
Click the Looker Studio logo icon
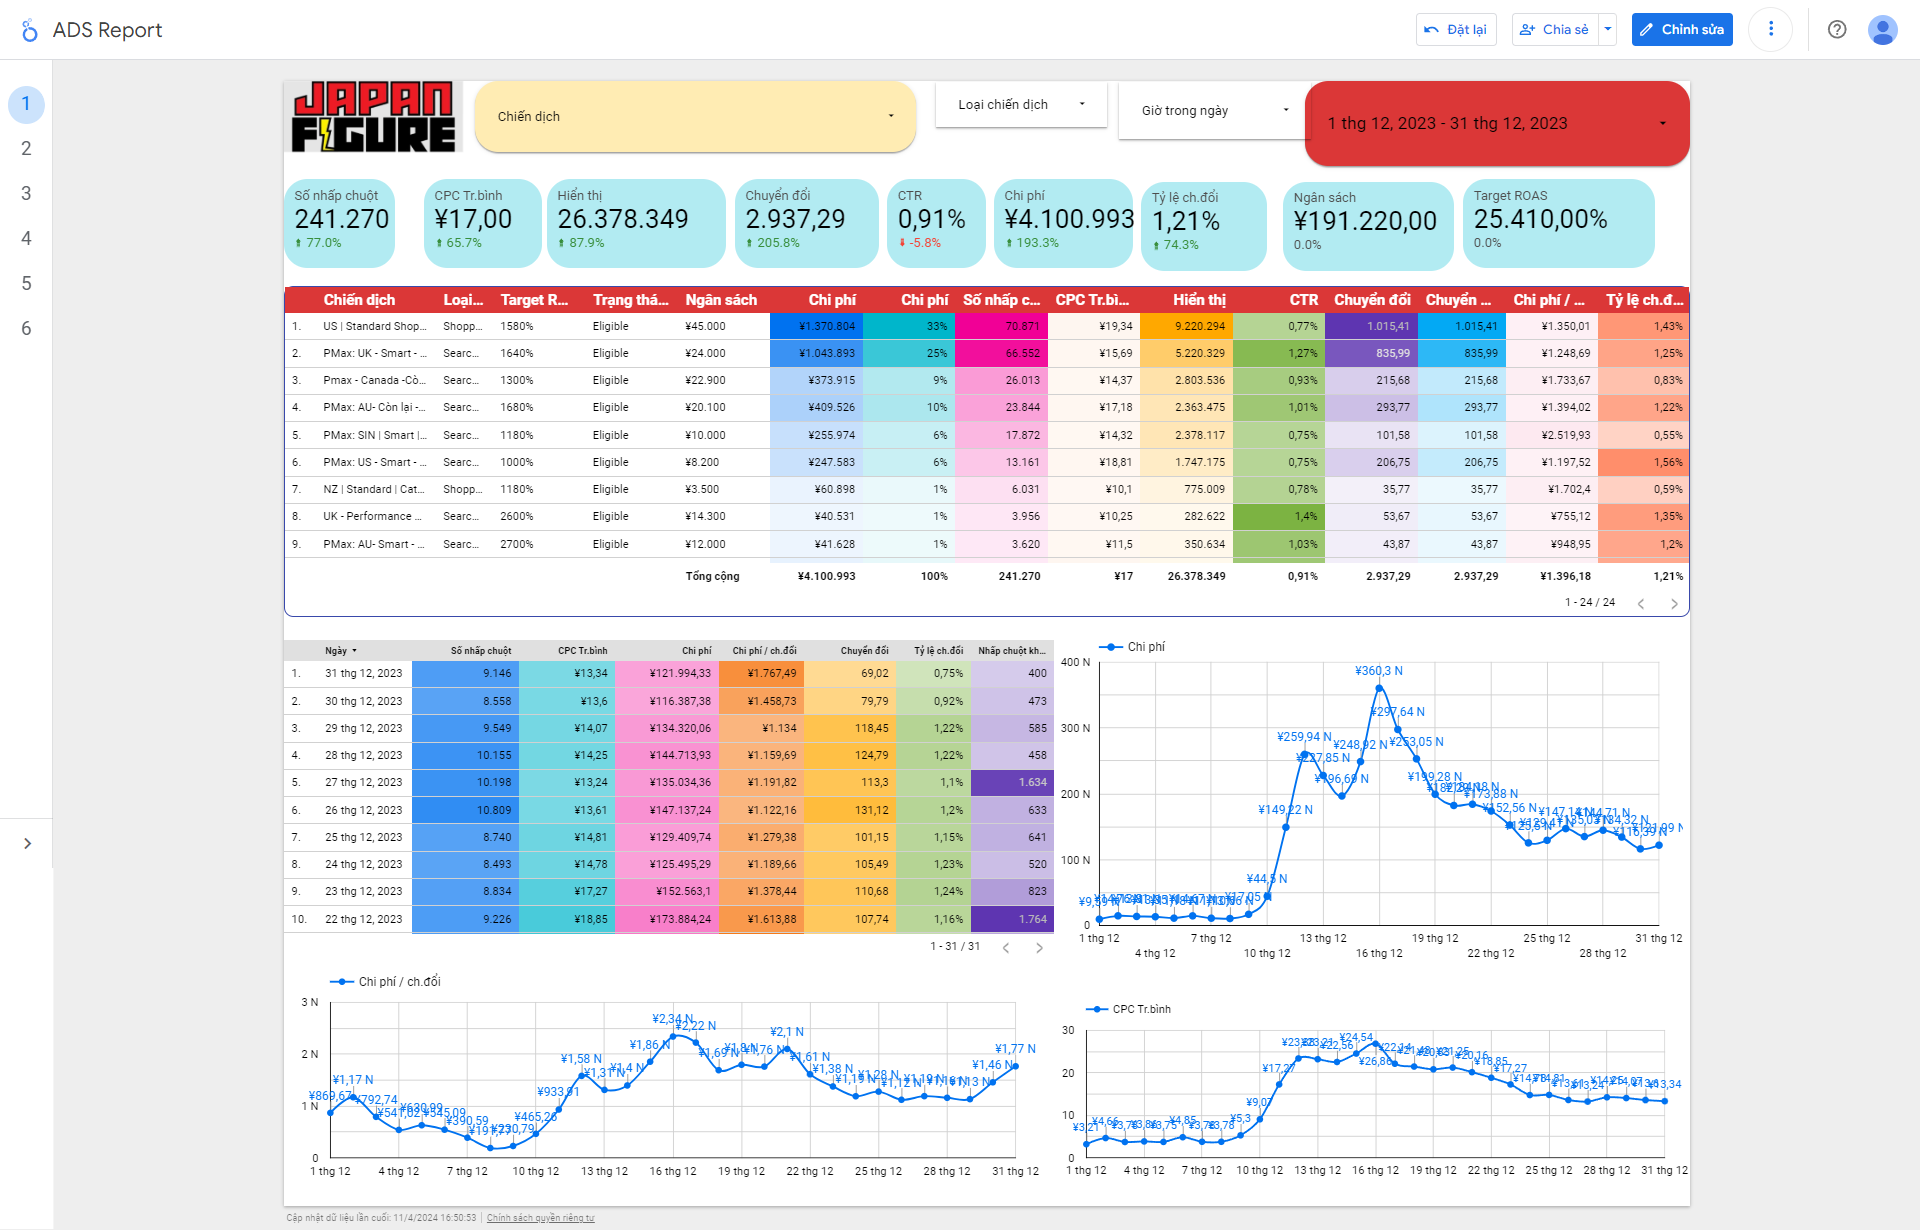coord(30,30)
